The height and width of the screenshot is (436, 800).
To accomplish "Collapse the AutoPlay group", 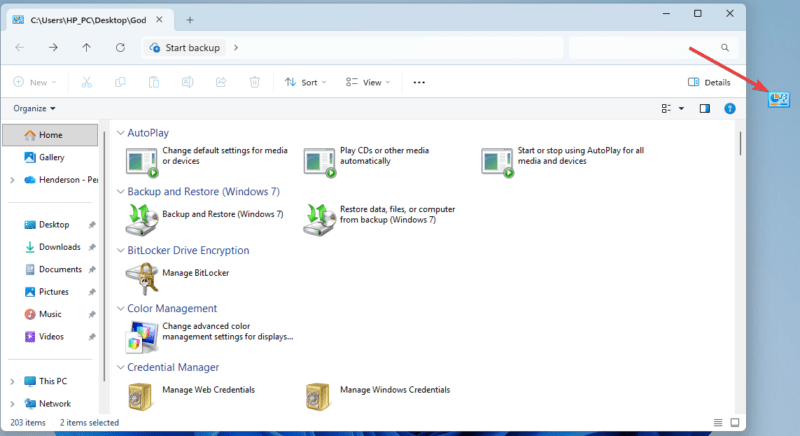I will point(120,133).
